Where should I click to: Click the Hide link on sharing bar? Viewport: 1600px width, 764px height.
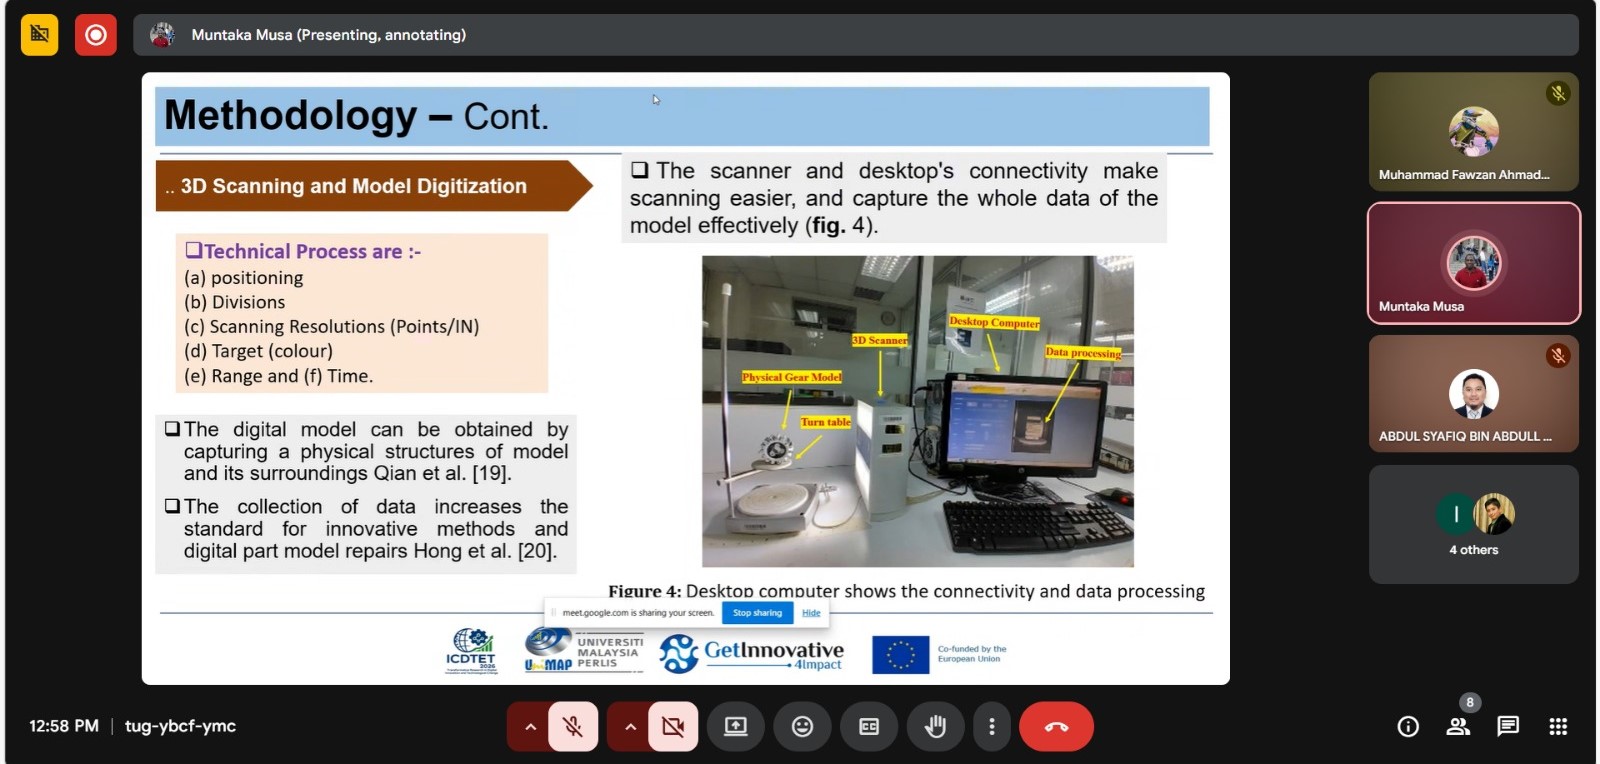(811, 613)
